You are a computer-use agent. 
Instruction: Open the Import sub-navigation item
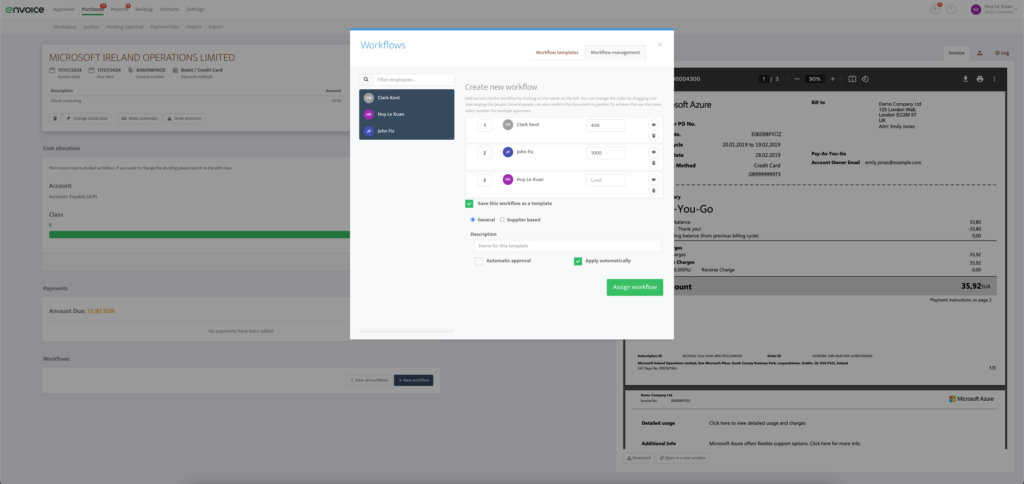[x=194, y=27]
